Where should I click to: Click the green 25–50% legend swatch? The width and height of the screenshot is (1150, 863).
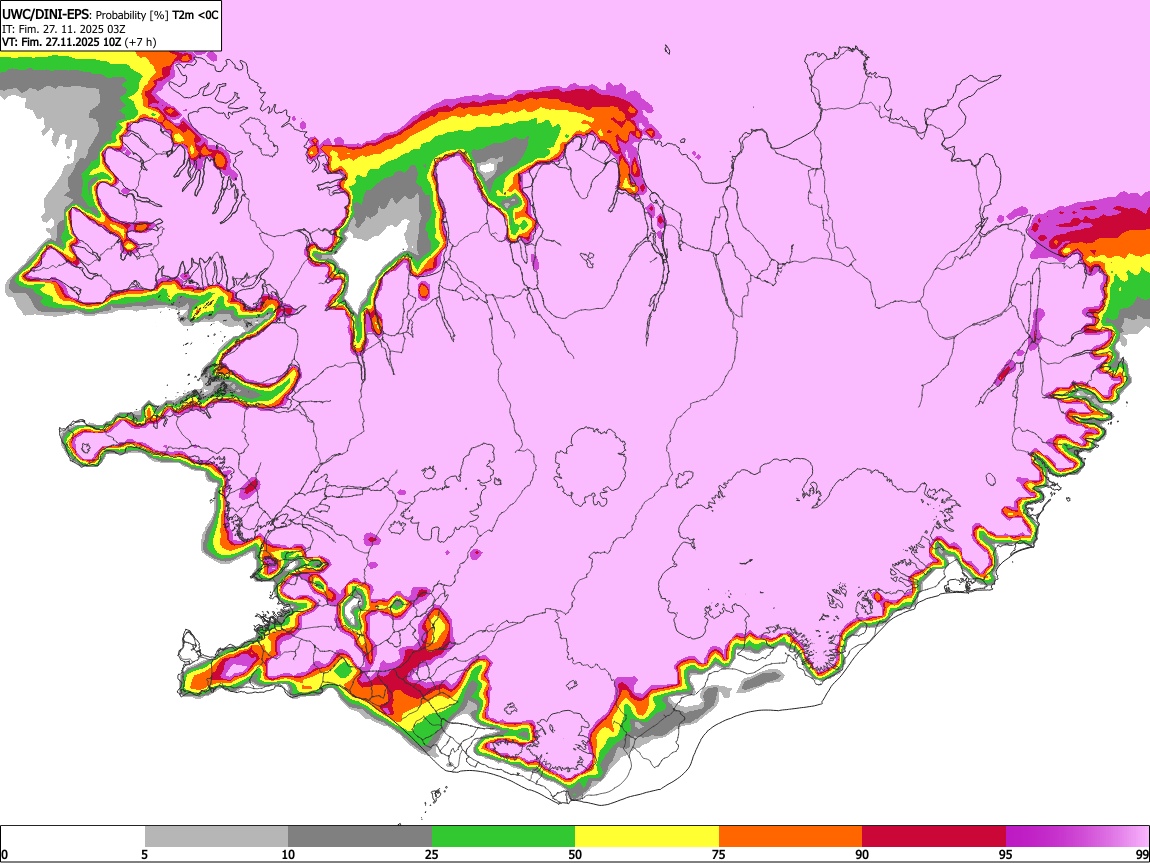(503, 837)
